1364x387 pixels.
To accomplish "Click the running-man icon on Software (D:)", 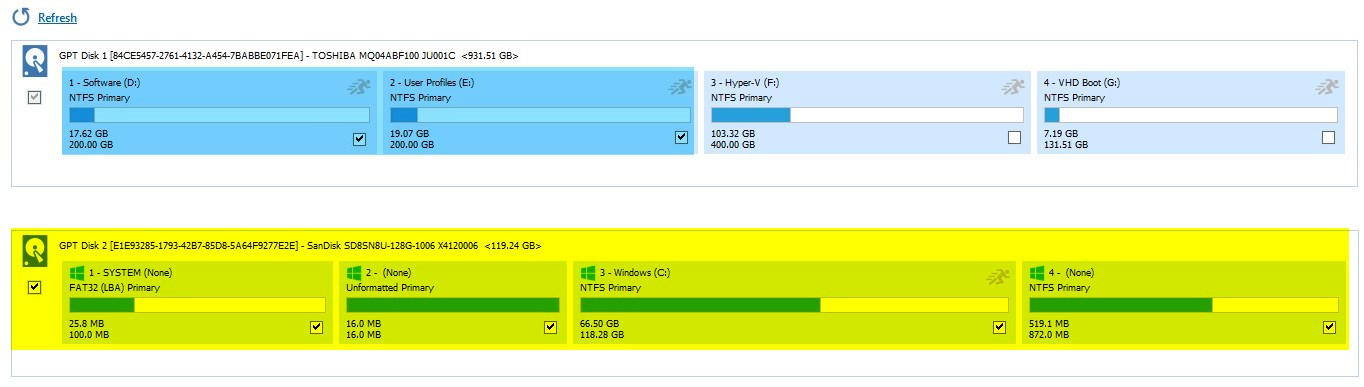I will click(x=358, y=87).
